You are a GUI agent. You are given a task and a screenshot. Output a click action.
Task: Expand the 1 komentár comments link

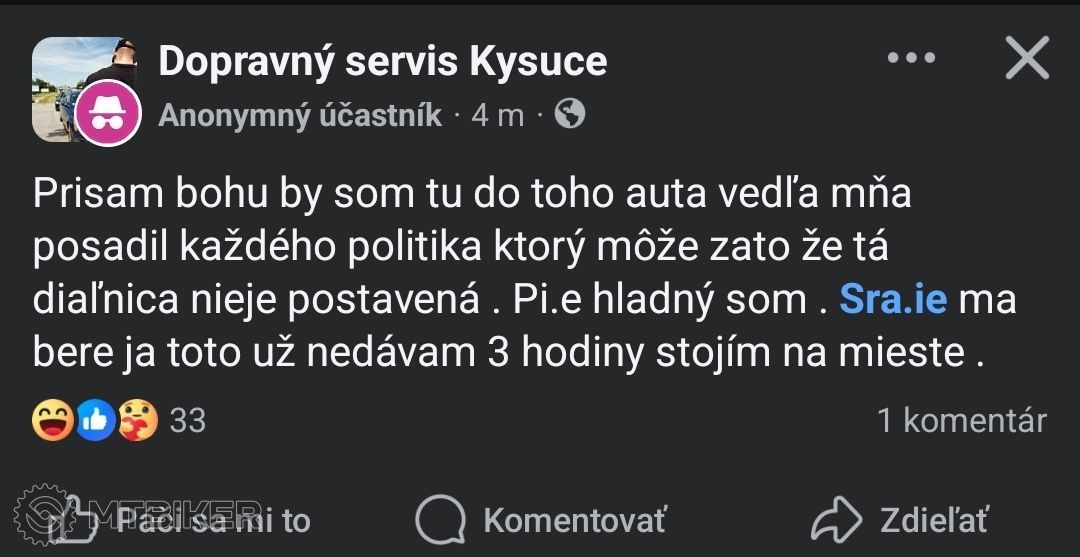[x=962, y=421]
